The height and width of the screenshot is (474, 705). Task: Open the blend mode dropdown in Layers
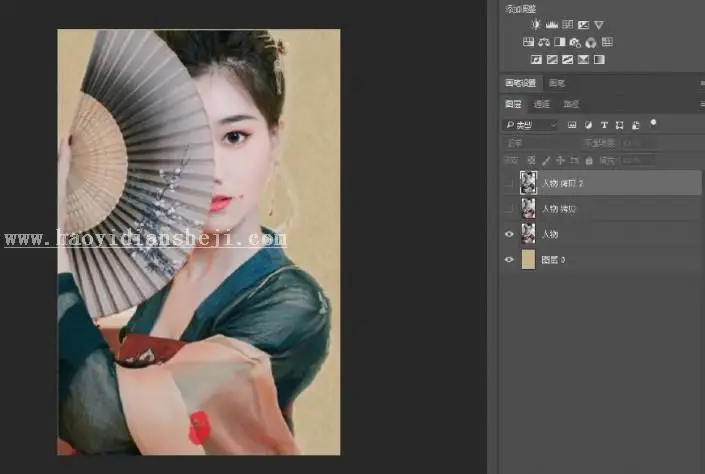(x=540, y=143)
